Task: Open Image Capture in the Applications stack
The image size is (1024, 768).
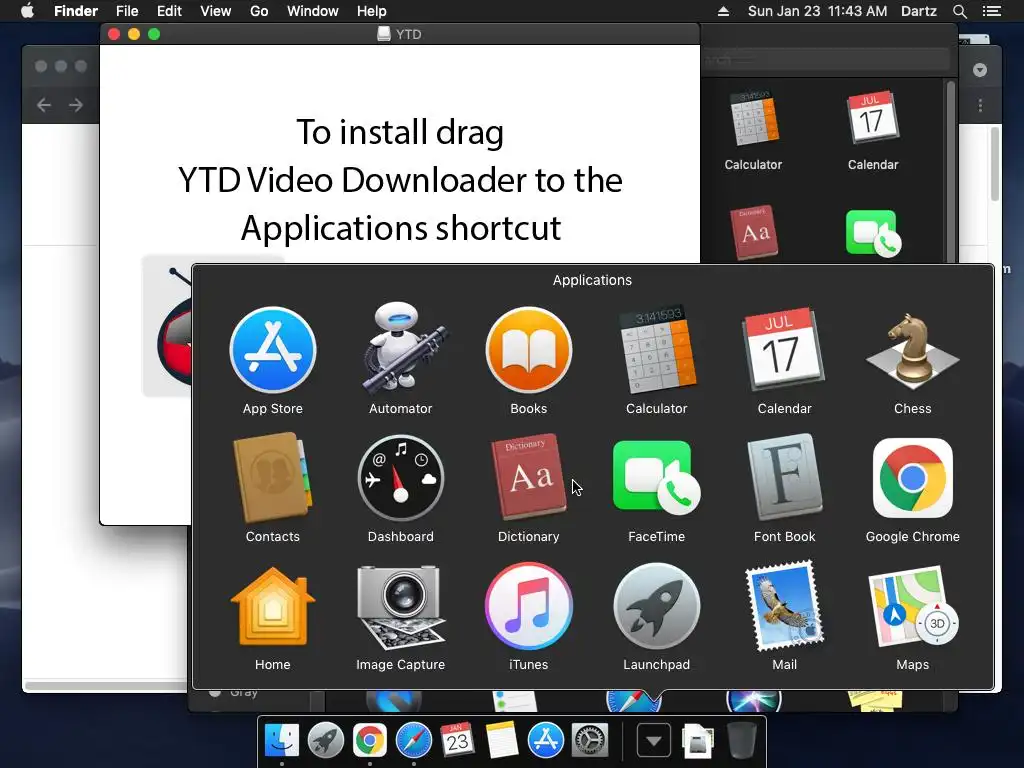Action: pyautogui.click(x=401, y=606)
